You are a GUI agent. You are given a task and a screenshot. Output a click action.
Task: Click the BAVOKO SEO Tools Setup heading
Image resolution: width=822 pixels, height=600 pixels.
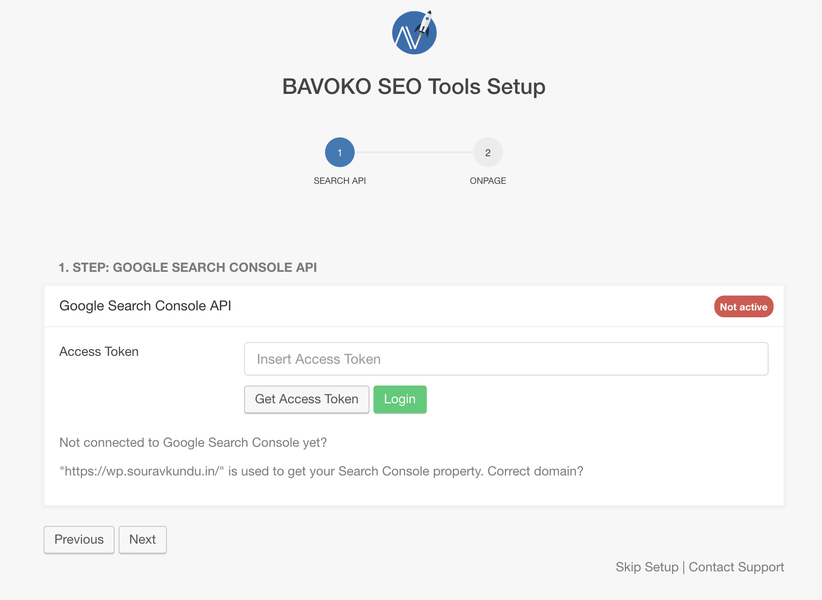(414, 86)
